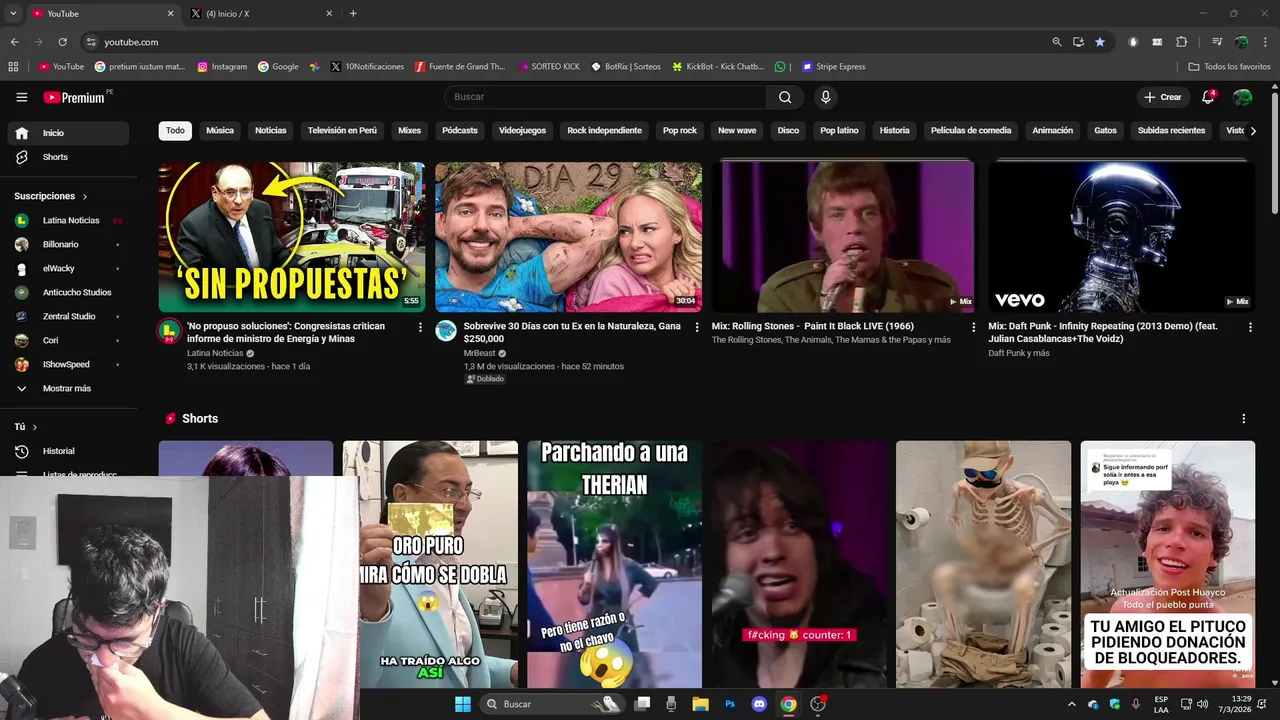The width and height of the screenshot is (1280, 720).
Task: Start voice search with microphone icon
Action: [x=825, y=97]
